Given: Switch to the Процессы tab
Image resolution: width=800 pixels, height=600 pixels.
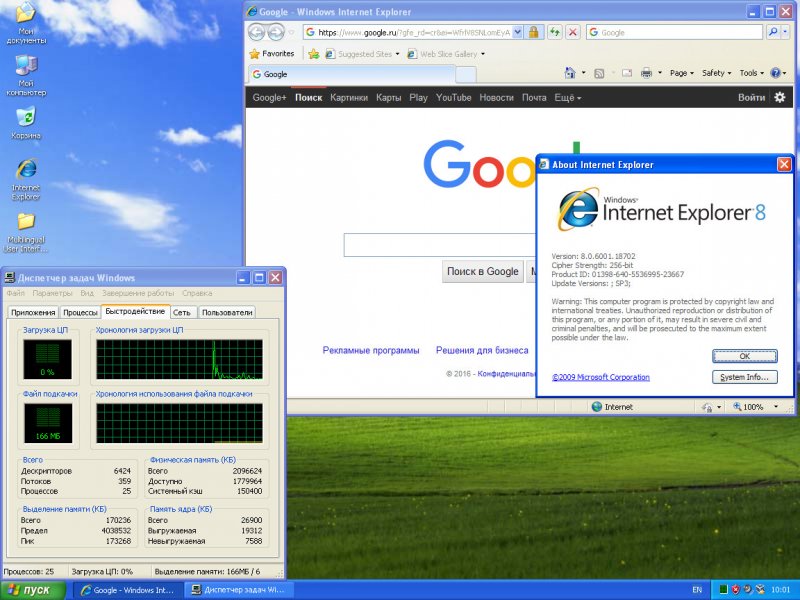Looking at the screenshot, I should pos(80,312).
